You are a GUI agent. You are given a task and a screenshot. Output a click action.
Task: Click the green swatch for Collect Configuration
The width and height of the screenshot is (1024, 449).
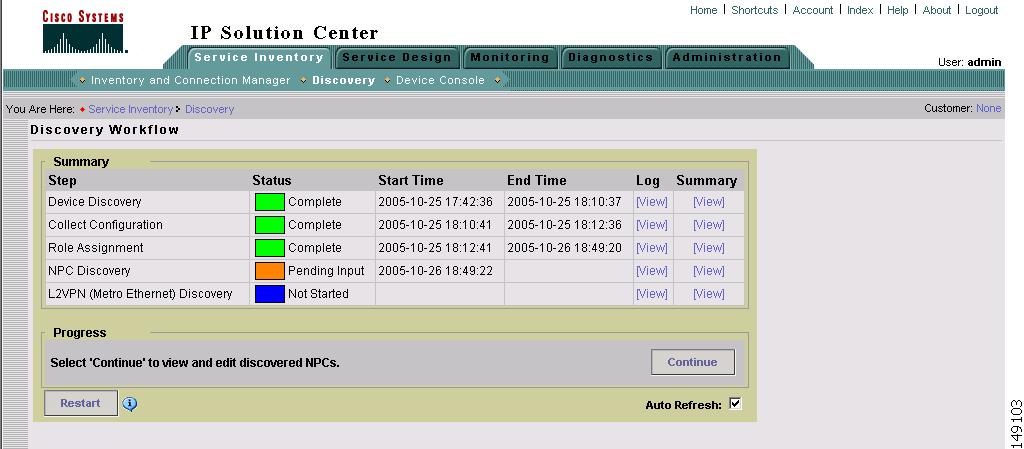click(x=270, y=224)
